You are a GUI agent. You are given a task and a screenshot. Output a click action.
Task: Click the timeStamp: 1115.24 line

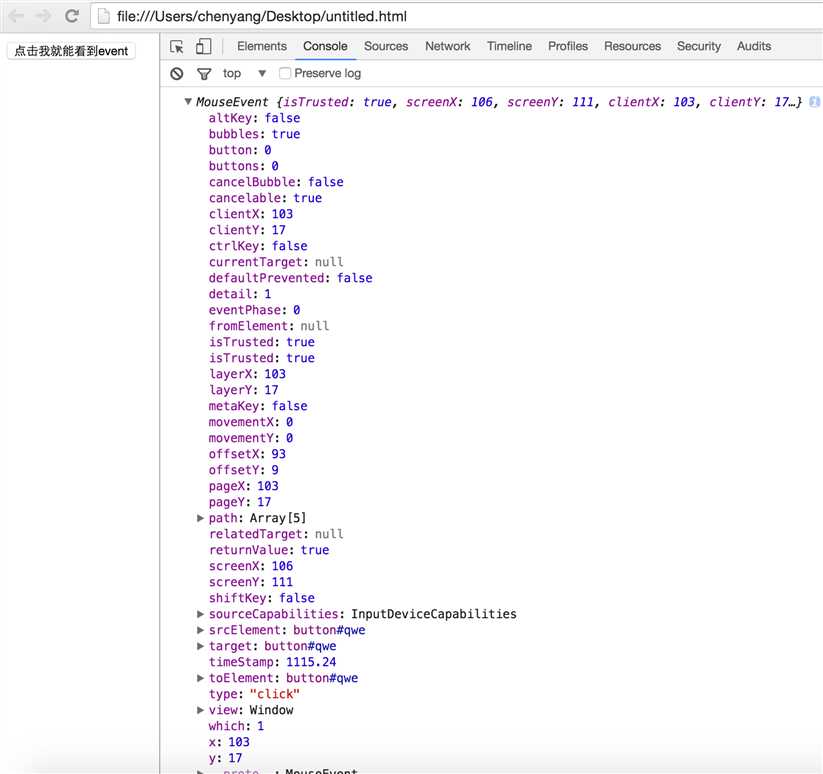click(272, 662)
